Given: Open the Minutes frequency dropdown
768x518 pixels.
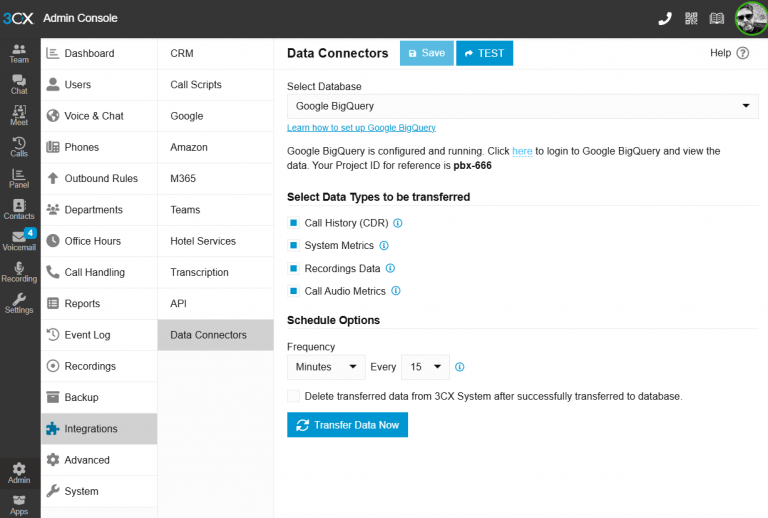Looking at the screenshot, I should point(326,367).
